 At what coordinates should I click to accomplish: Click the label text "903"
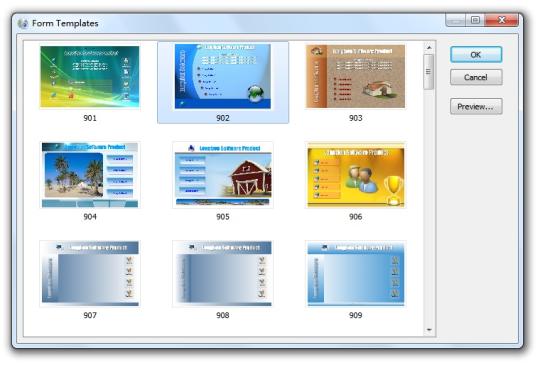tap(355, 118)
